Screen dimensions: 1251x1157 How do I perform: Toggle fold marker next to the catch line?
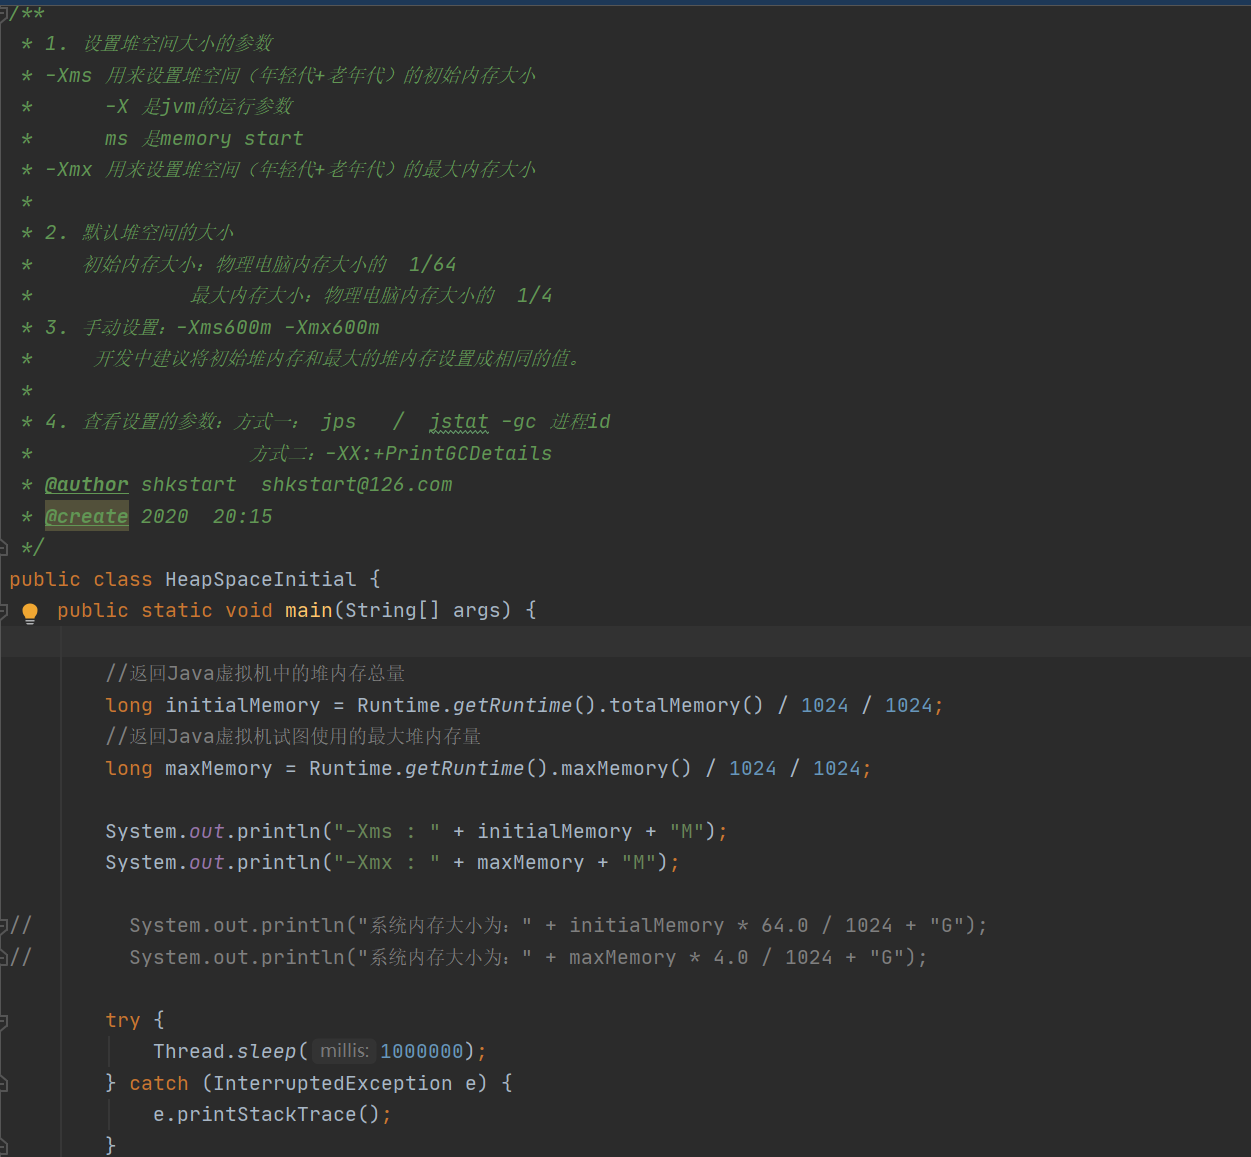(3, 1083)
